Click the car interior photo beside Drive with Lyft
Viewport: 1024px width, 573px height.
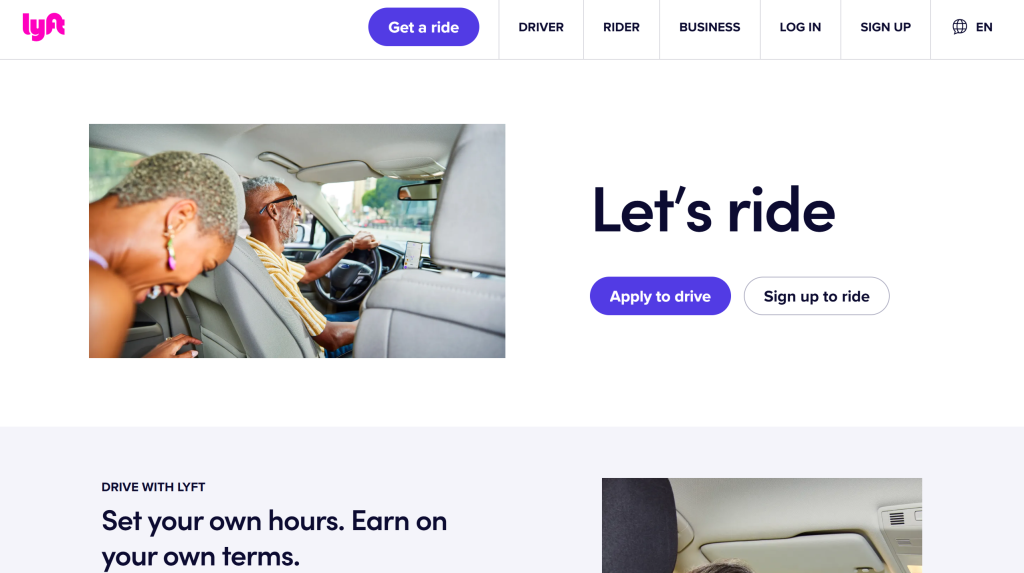click(x=761, y=525)
